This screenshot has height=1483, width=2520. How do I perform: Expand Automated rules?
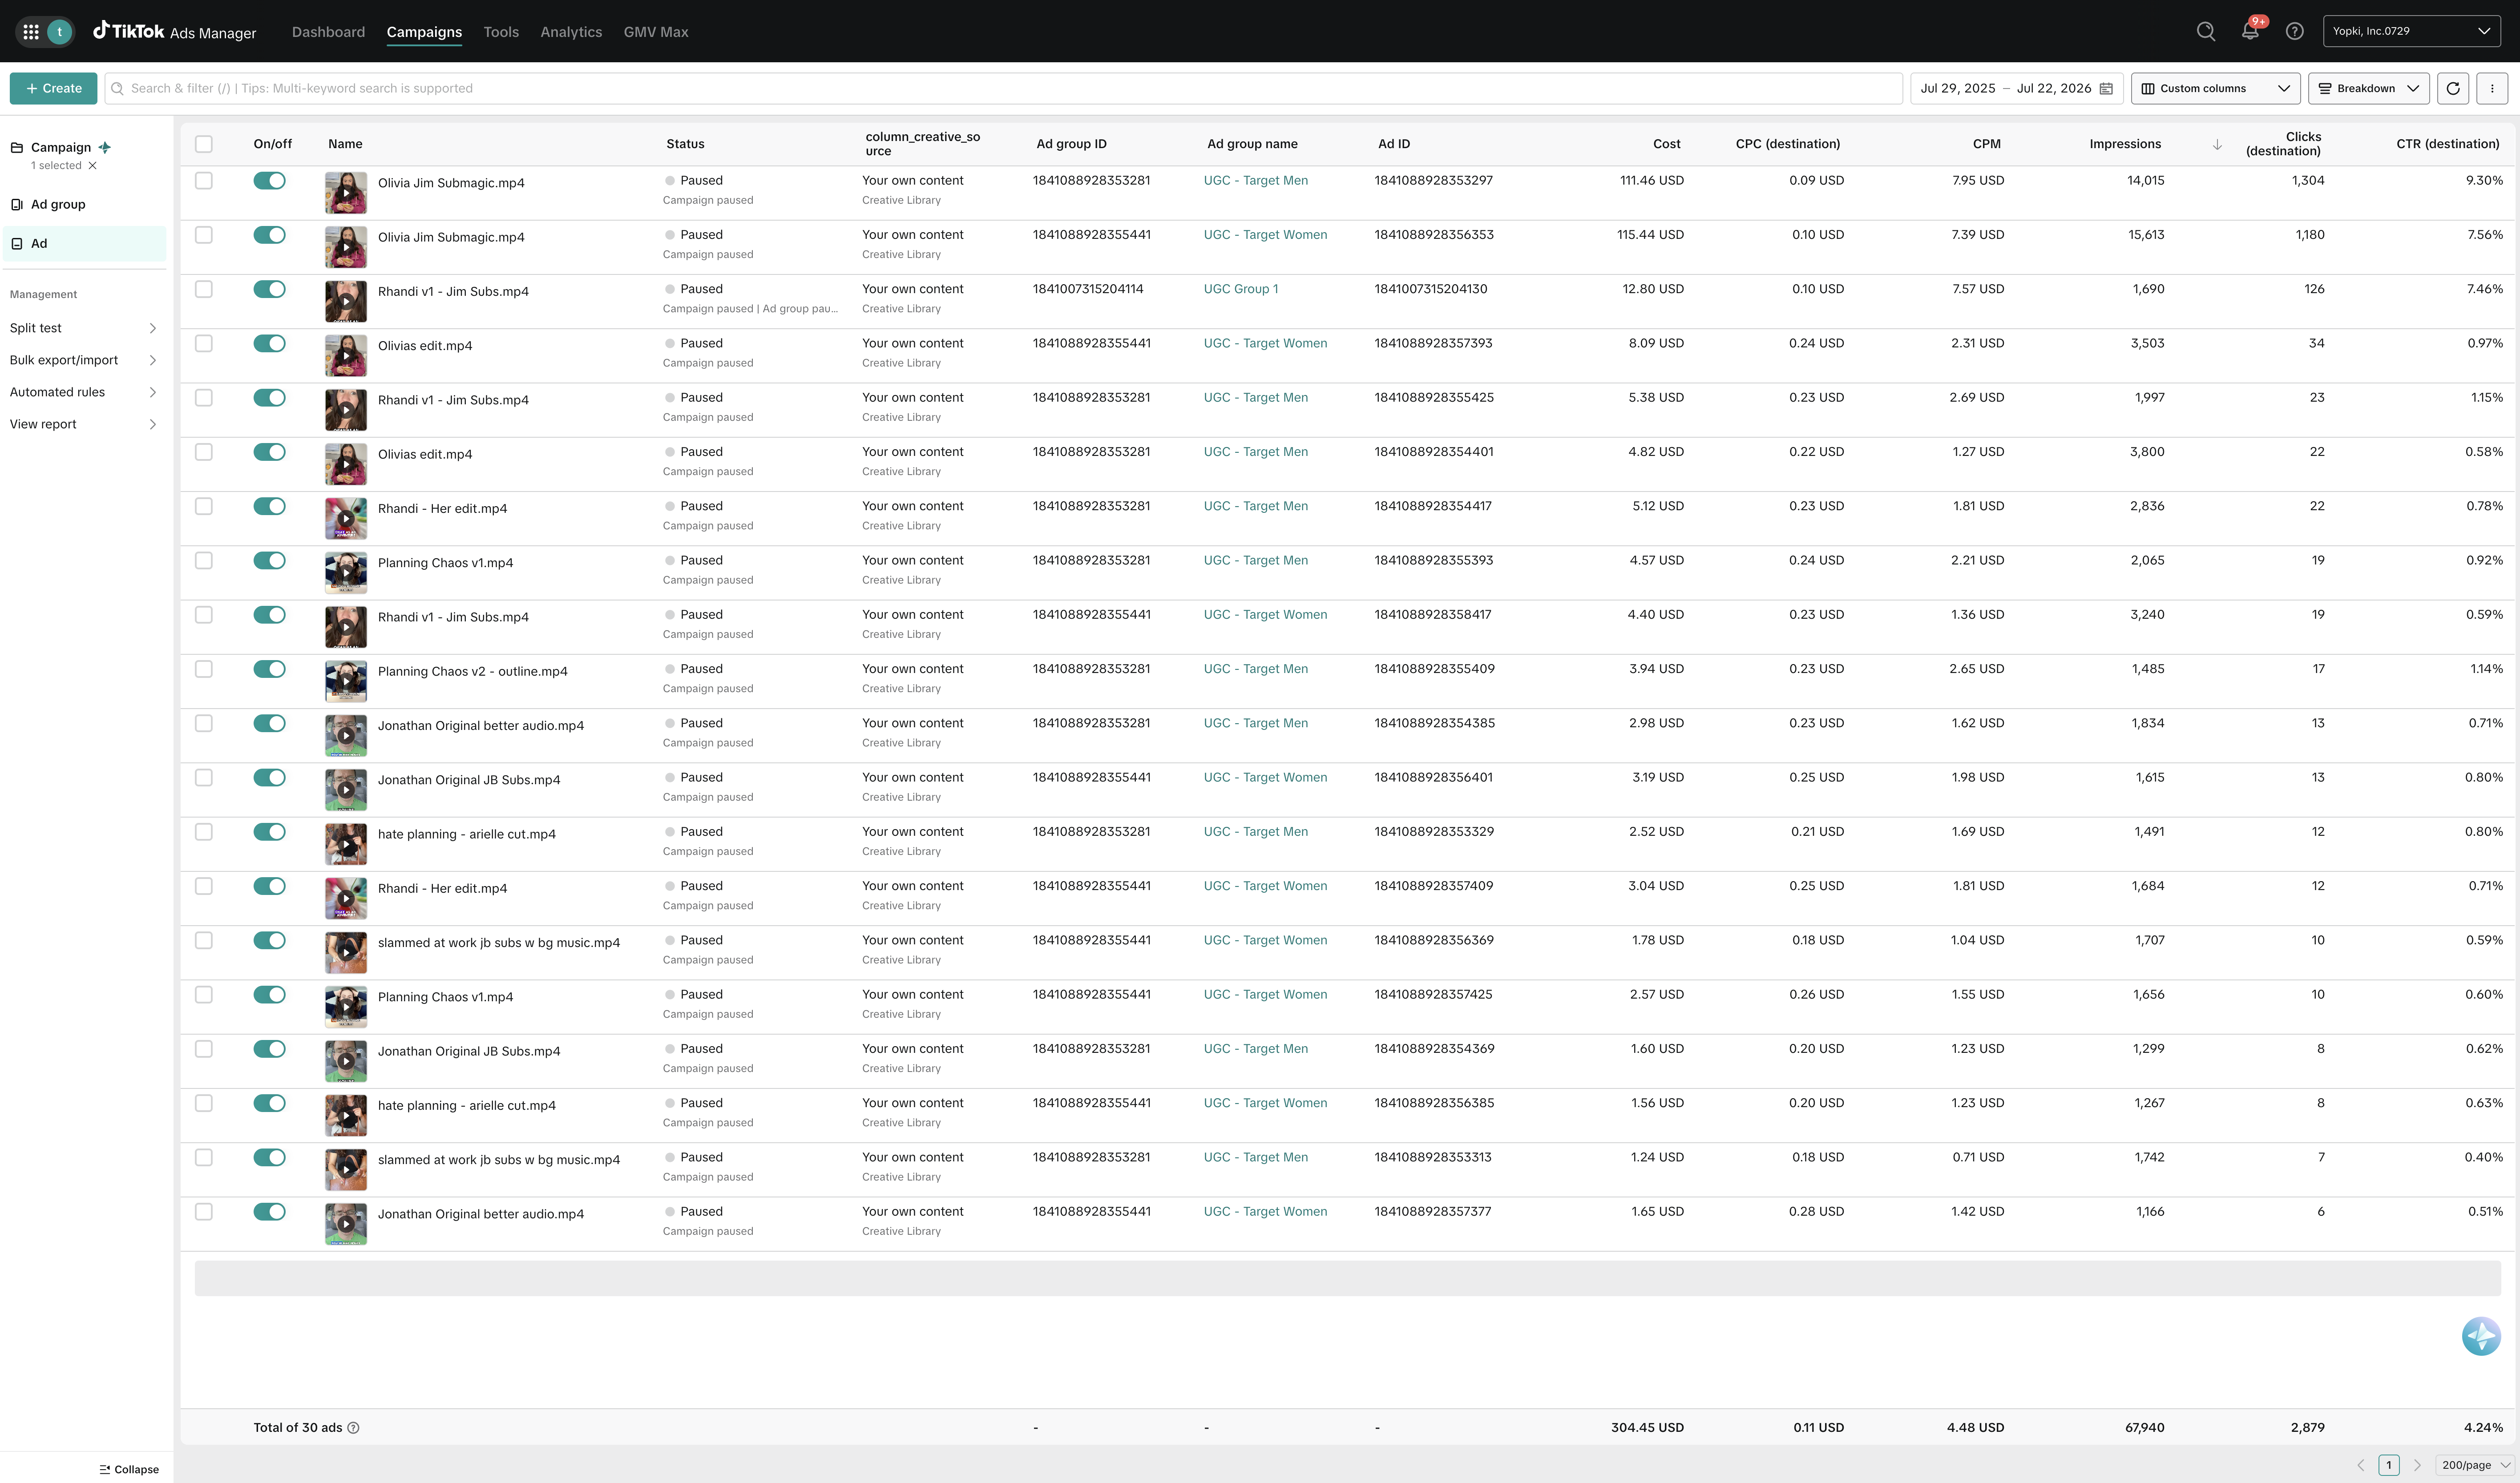click(x=83, y=392)
